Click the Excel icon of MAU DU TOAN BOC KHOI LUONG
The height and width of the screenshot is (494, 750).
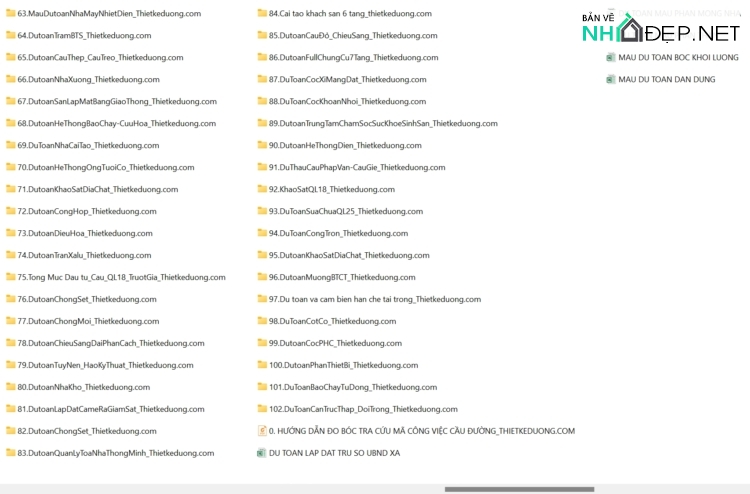[x=611, y=58]
